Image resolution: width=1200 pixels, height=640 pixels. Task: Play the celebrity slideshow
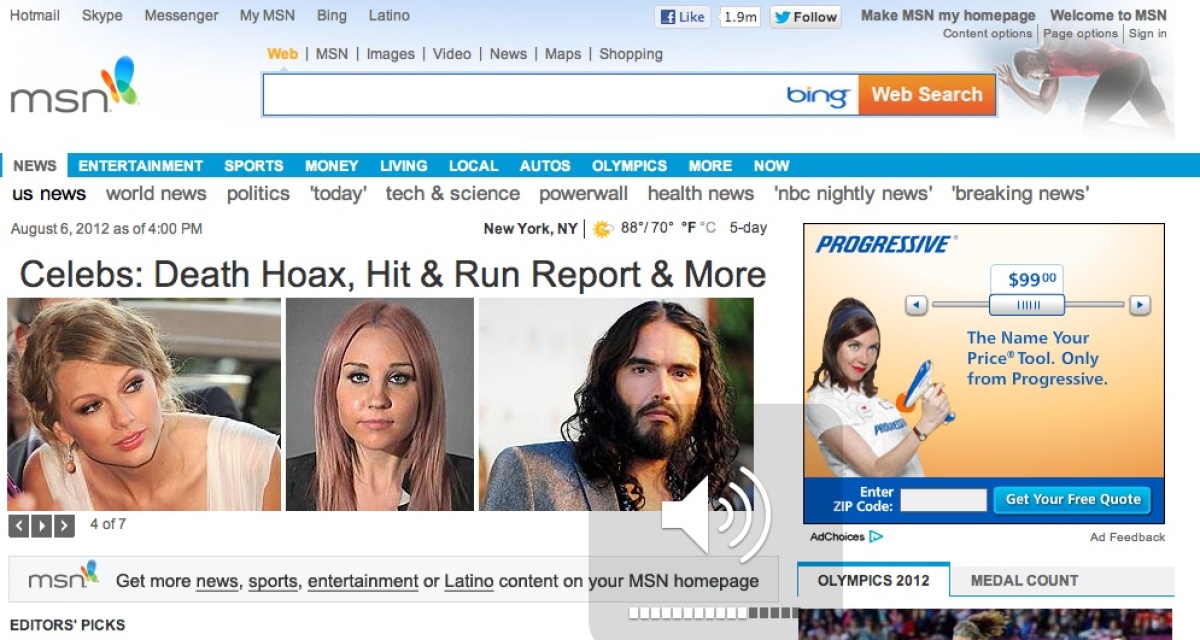[41, 525]
